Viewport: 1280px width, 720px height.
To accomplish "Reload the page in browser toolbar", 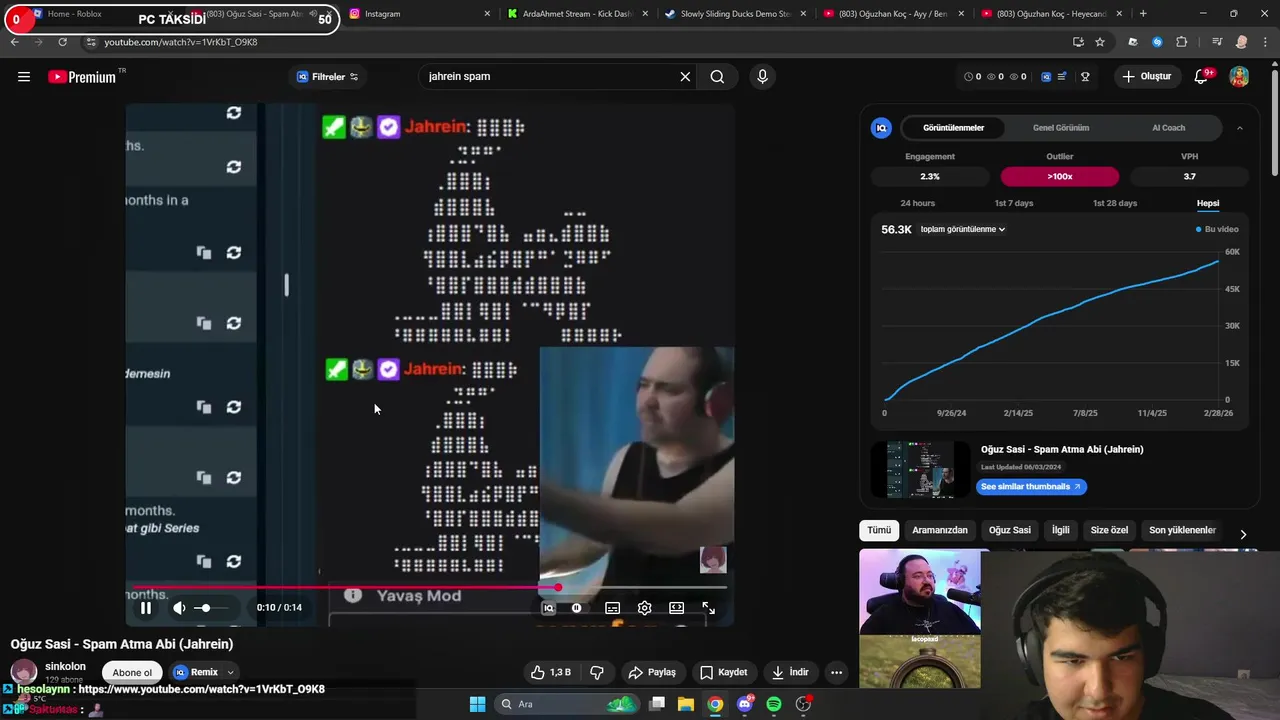I will (62, 42).
